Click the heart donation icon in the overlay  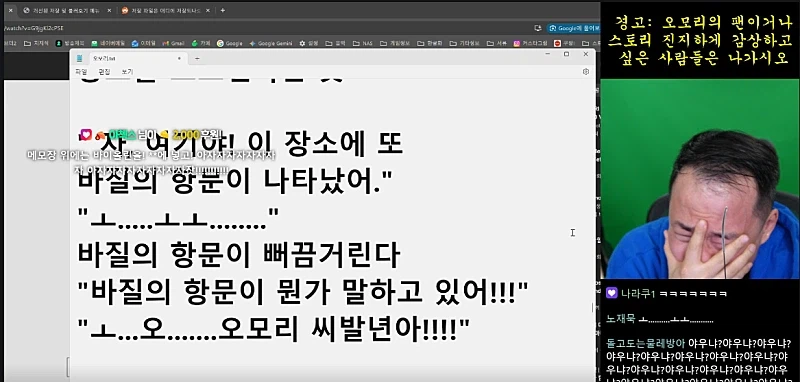pyautogui.click(x=86, y=135)
